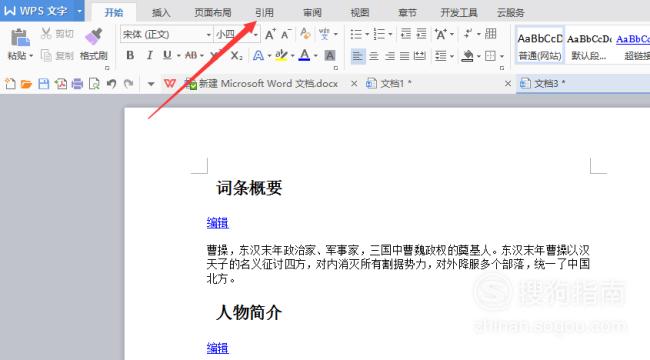Expand the Paste (粘贴) options arrow
This screenshot has width=650, height=360.
[31, 56]
